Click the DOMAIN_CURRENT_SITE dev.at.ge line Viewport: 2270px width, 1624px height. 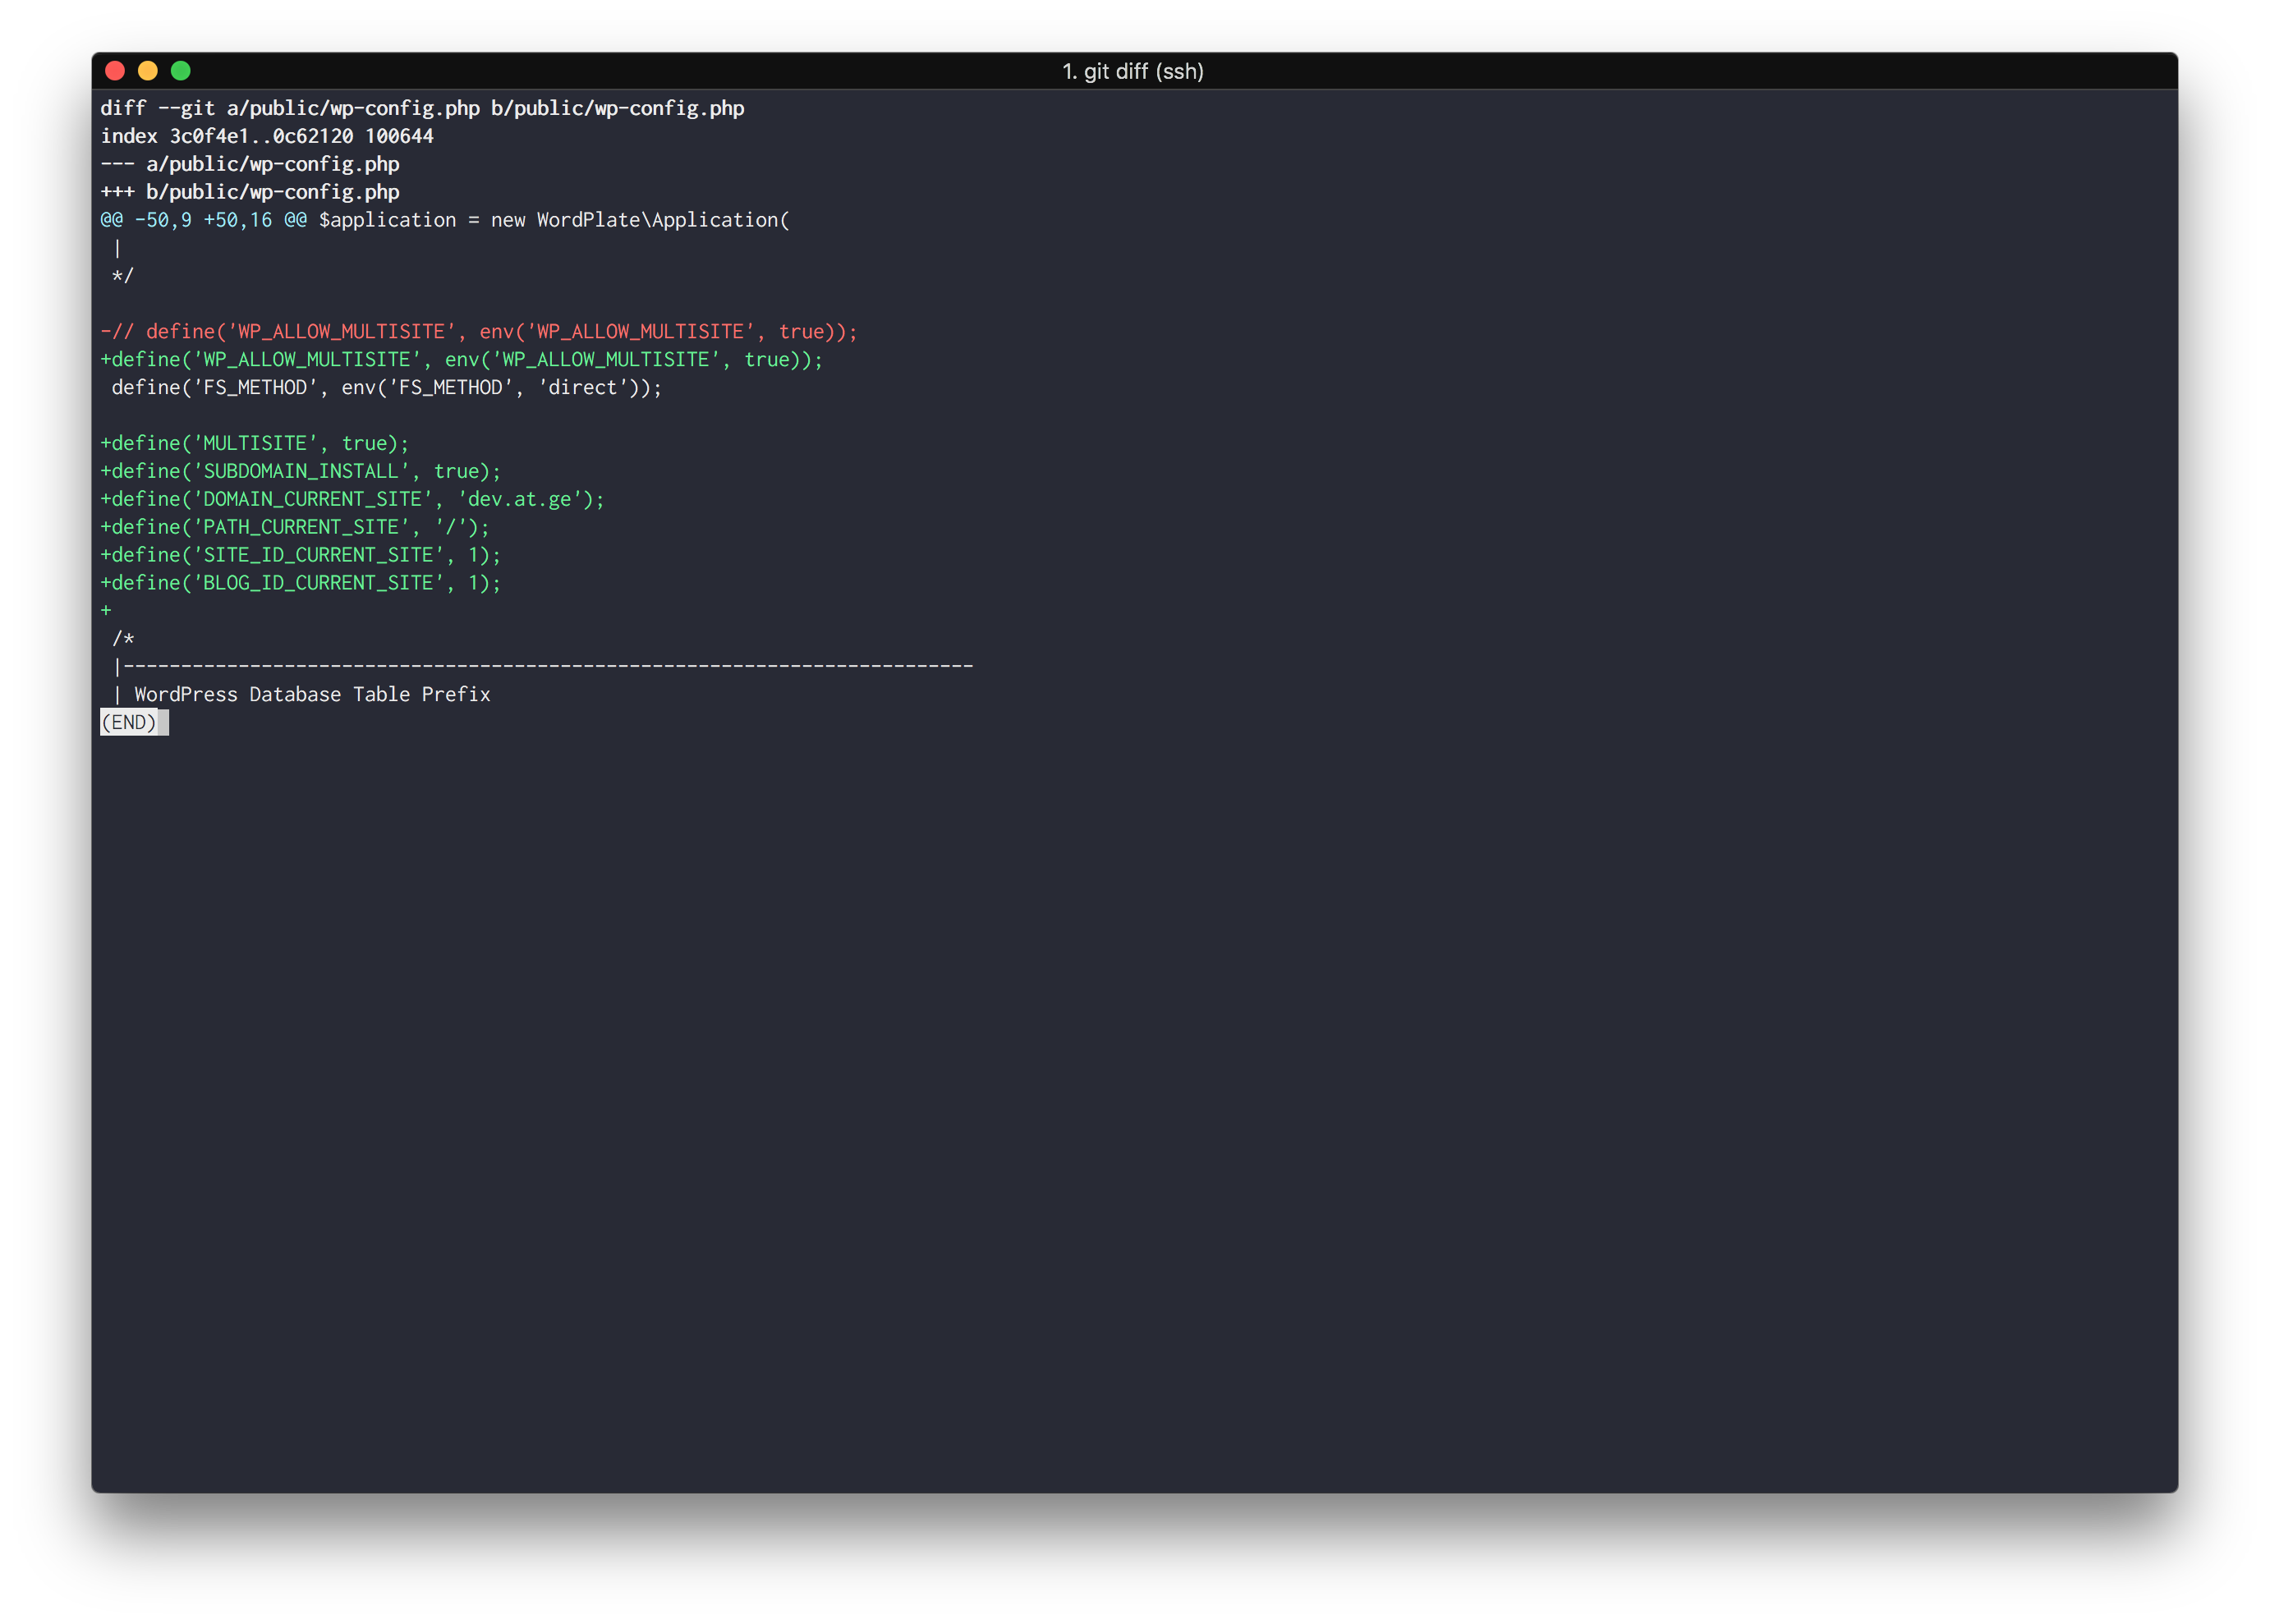tap(350, 498)
